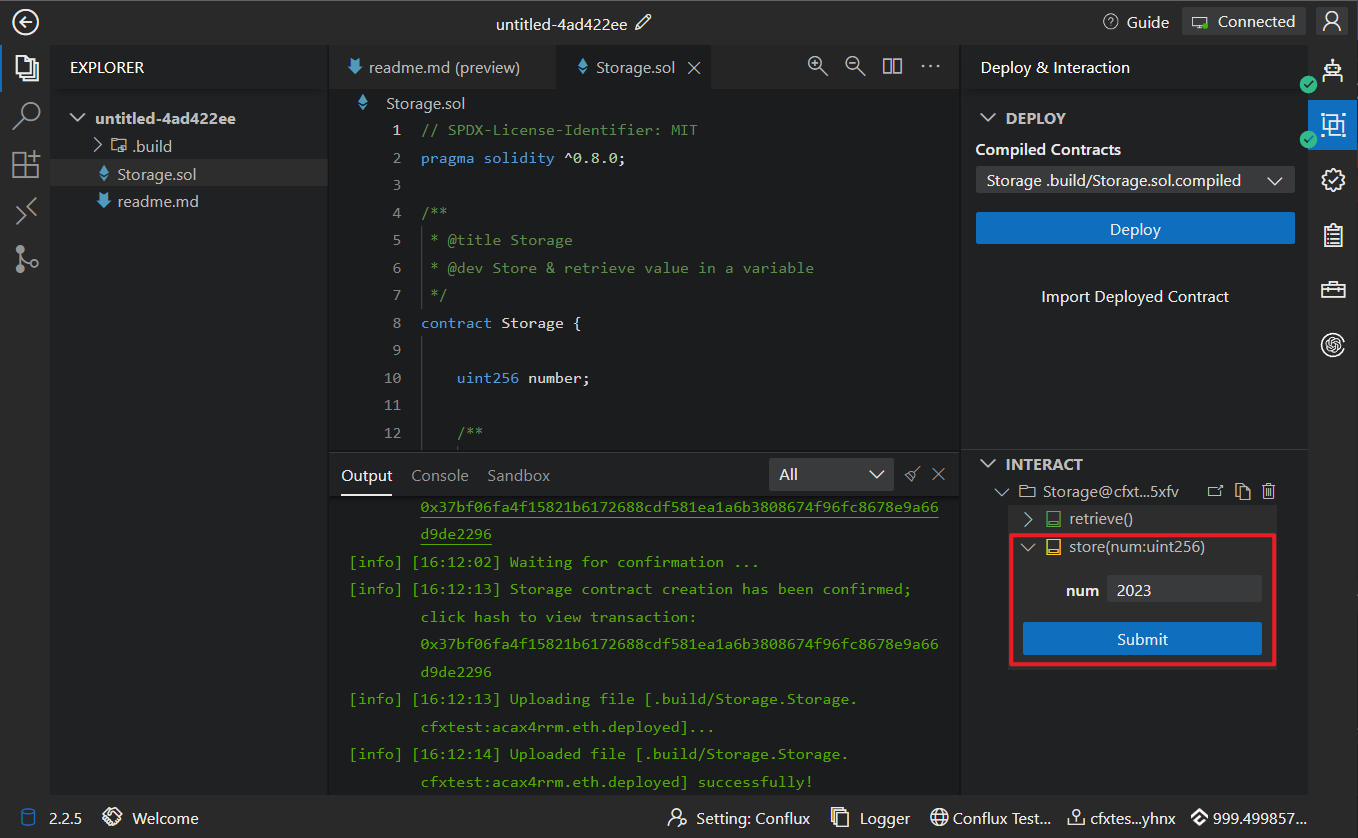Switch to the Storage.sol editor tab
Image resolution: width=1358 pixels, height=838 pixels.
click(x=635, y=68)
